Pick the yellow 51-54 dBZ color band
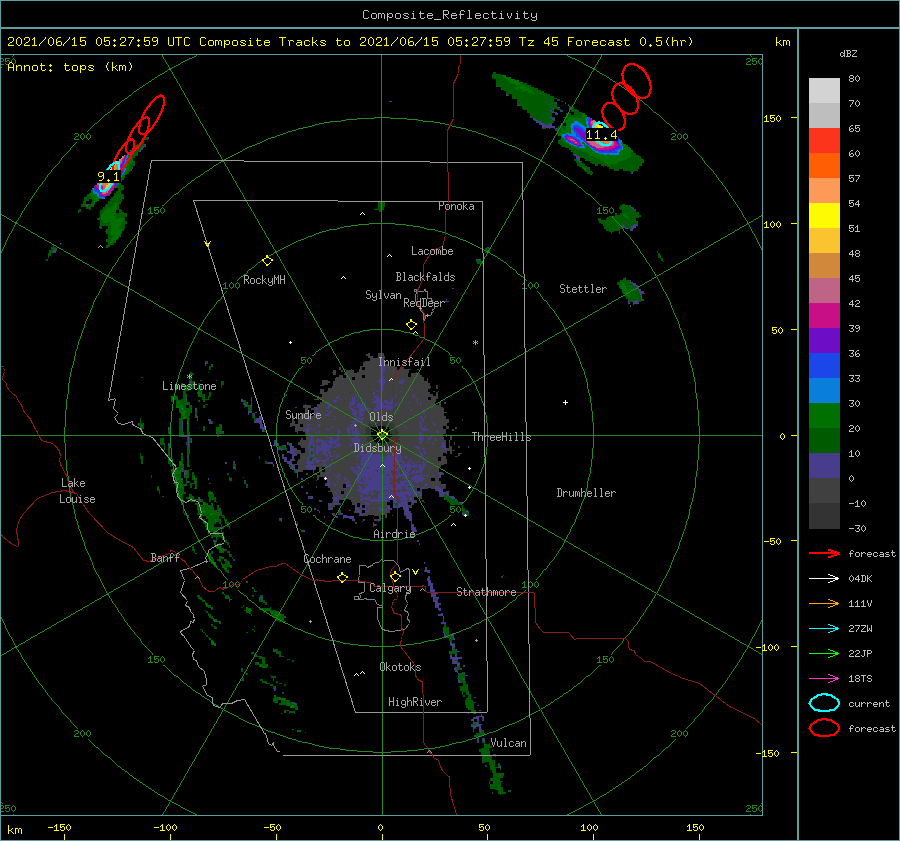The height and width of the screenshot is (841, 900). 824,215
